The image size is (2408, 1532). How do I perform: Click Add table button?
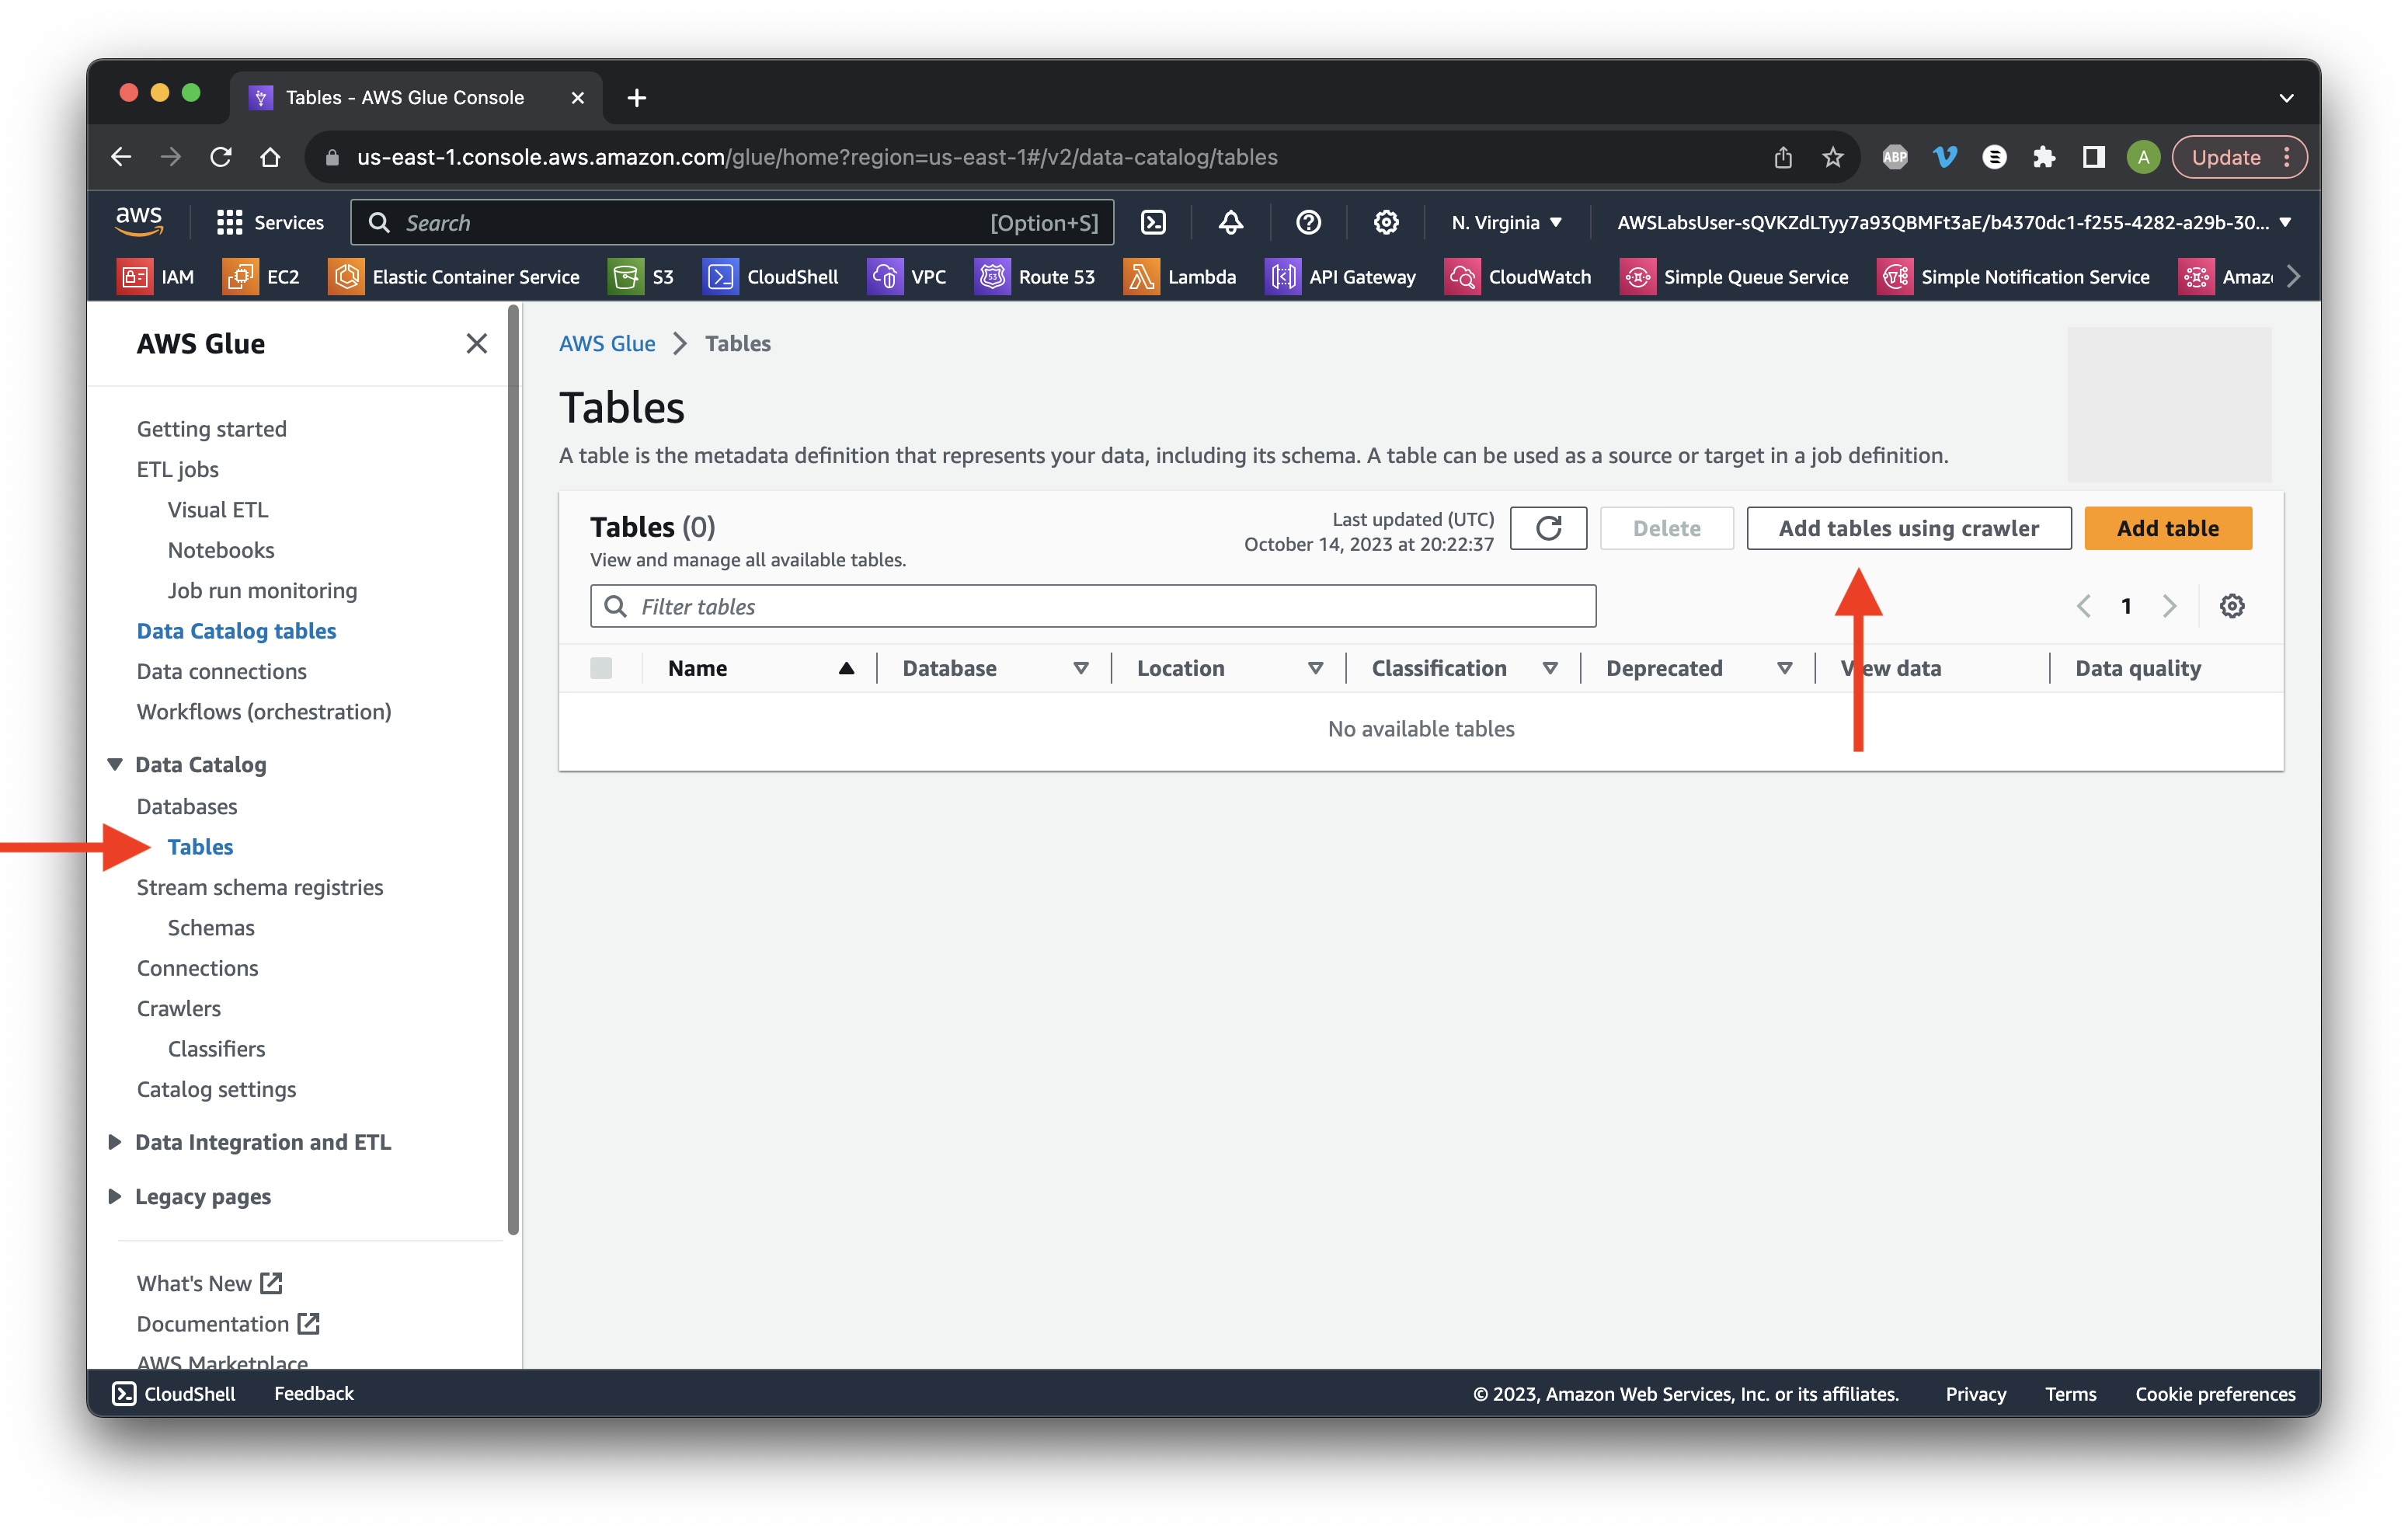click(2167, 528)
